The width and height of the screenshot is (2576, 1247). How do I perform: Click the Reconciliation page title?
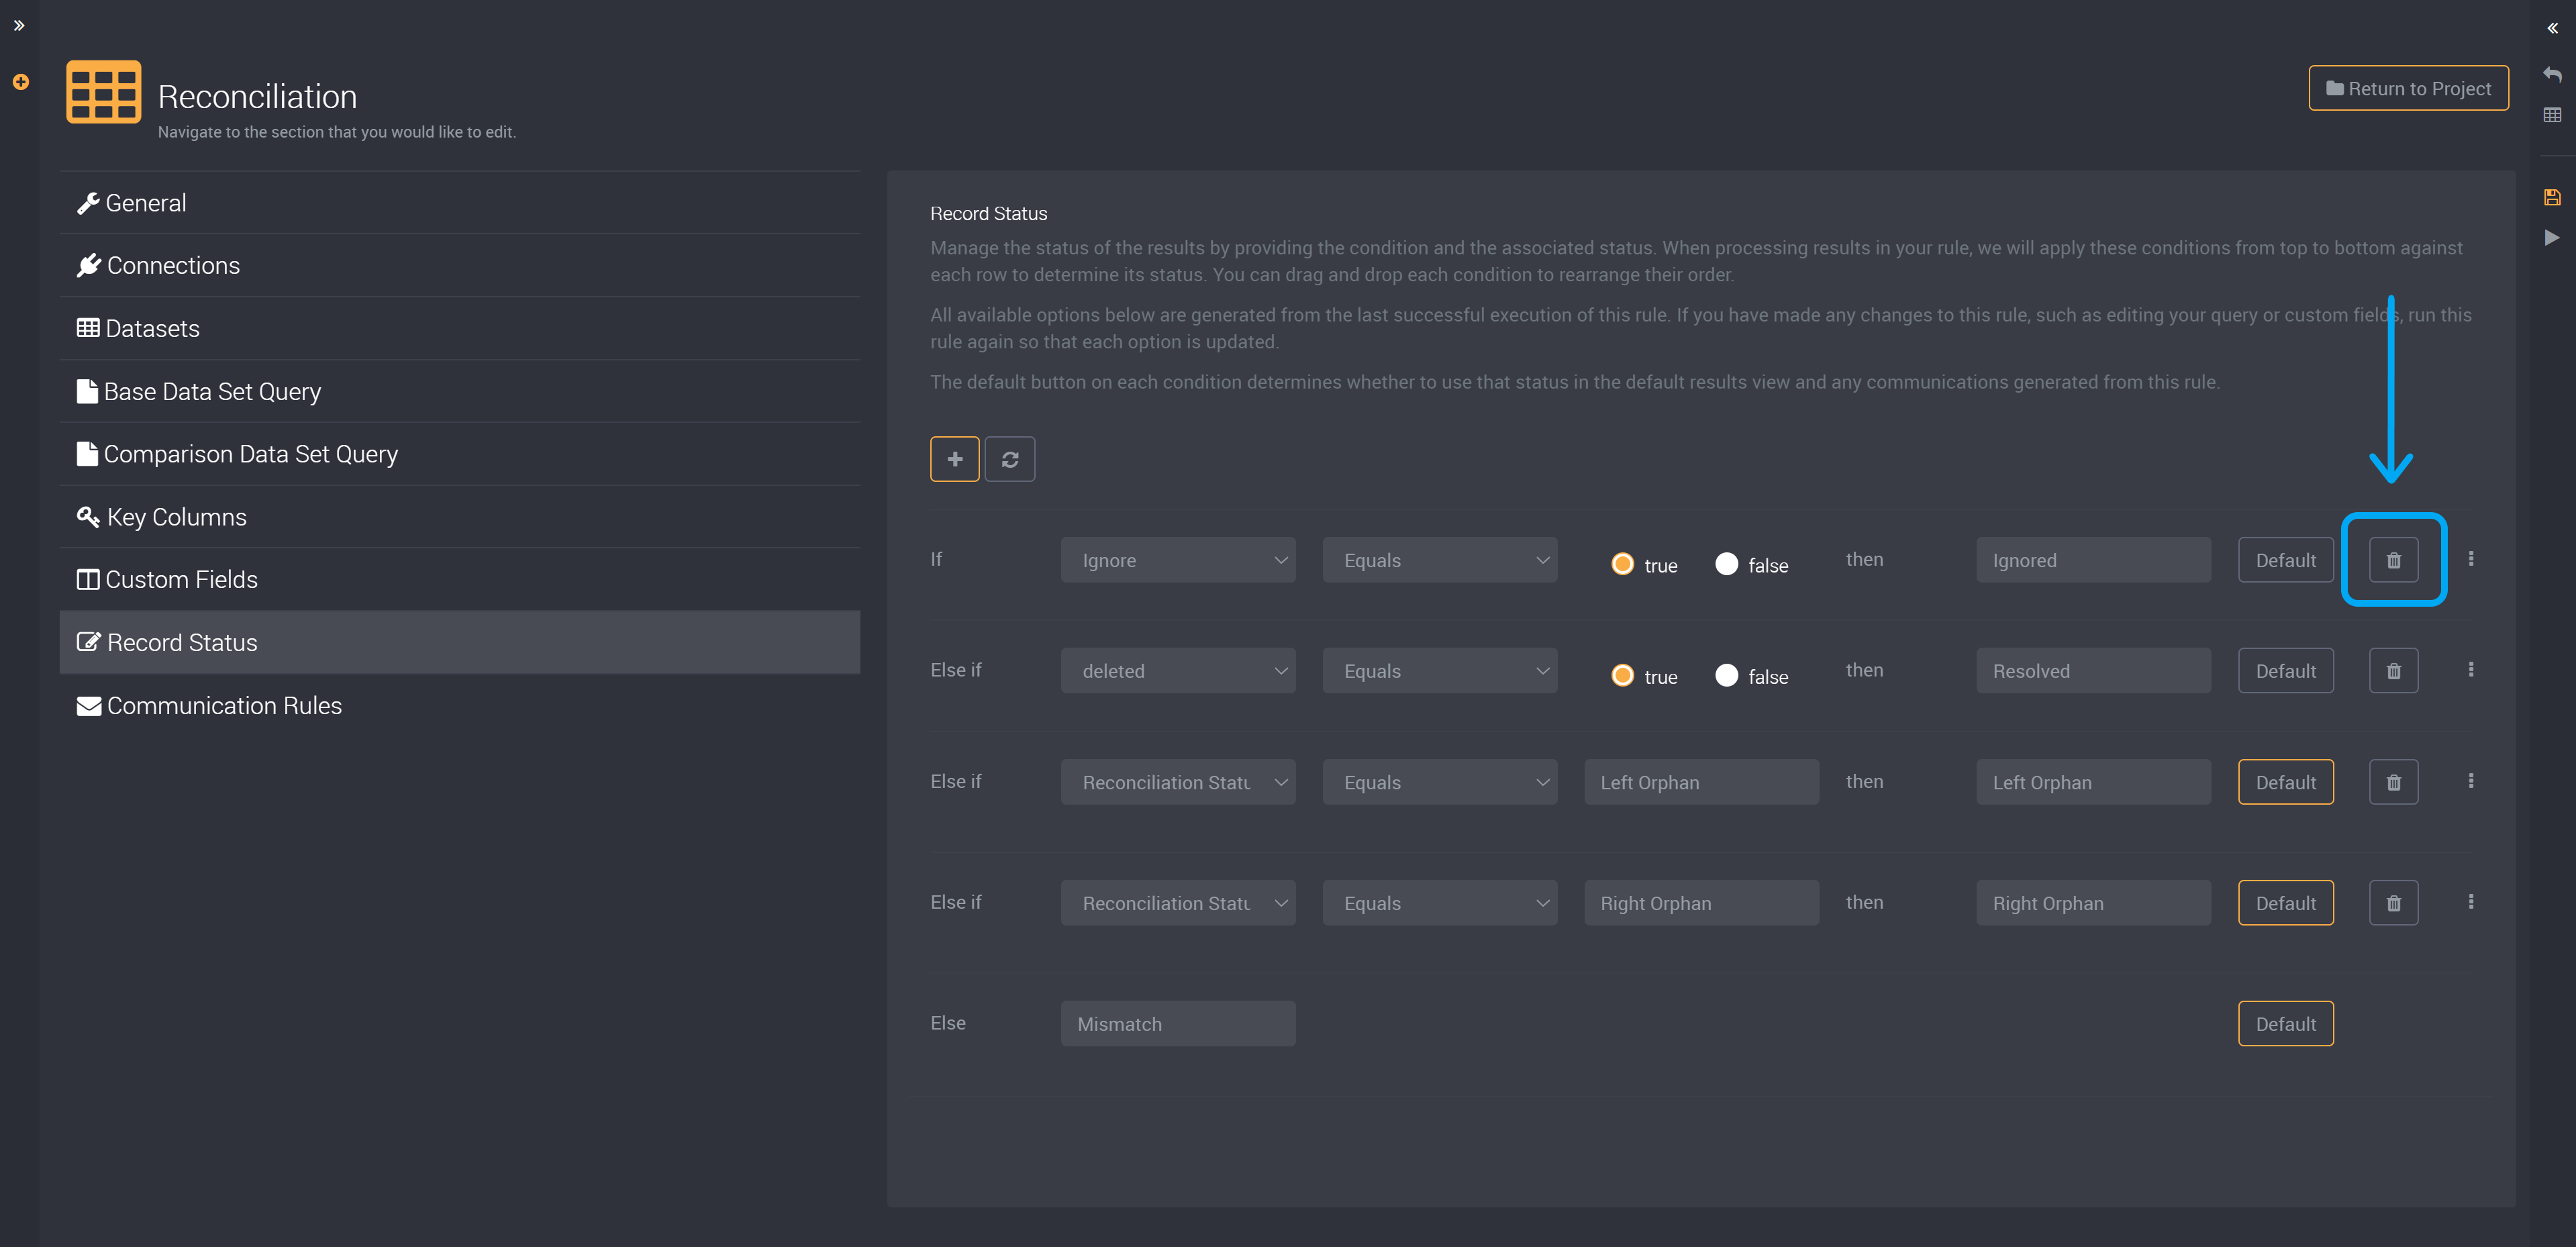click(257, 97)
